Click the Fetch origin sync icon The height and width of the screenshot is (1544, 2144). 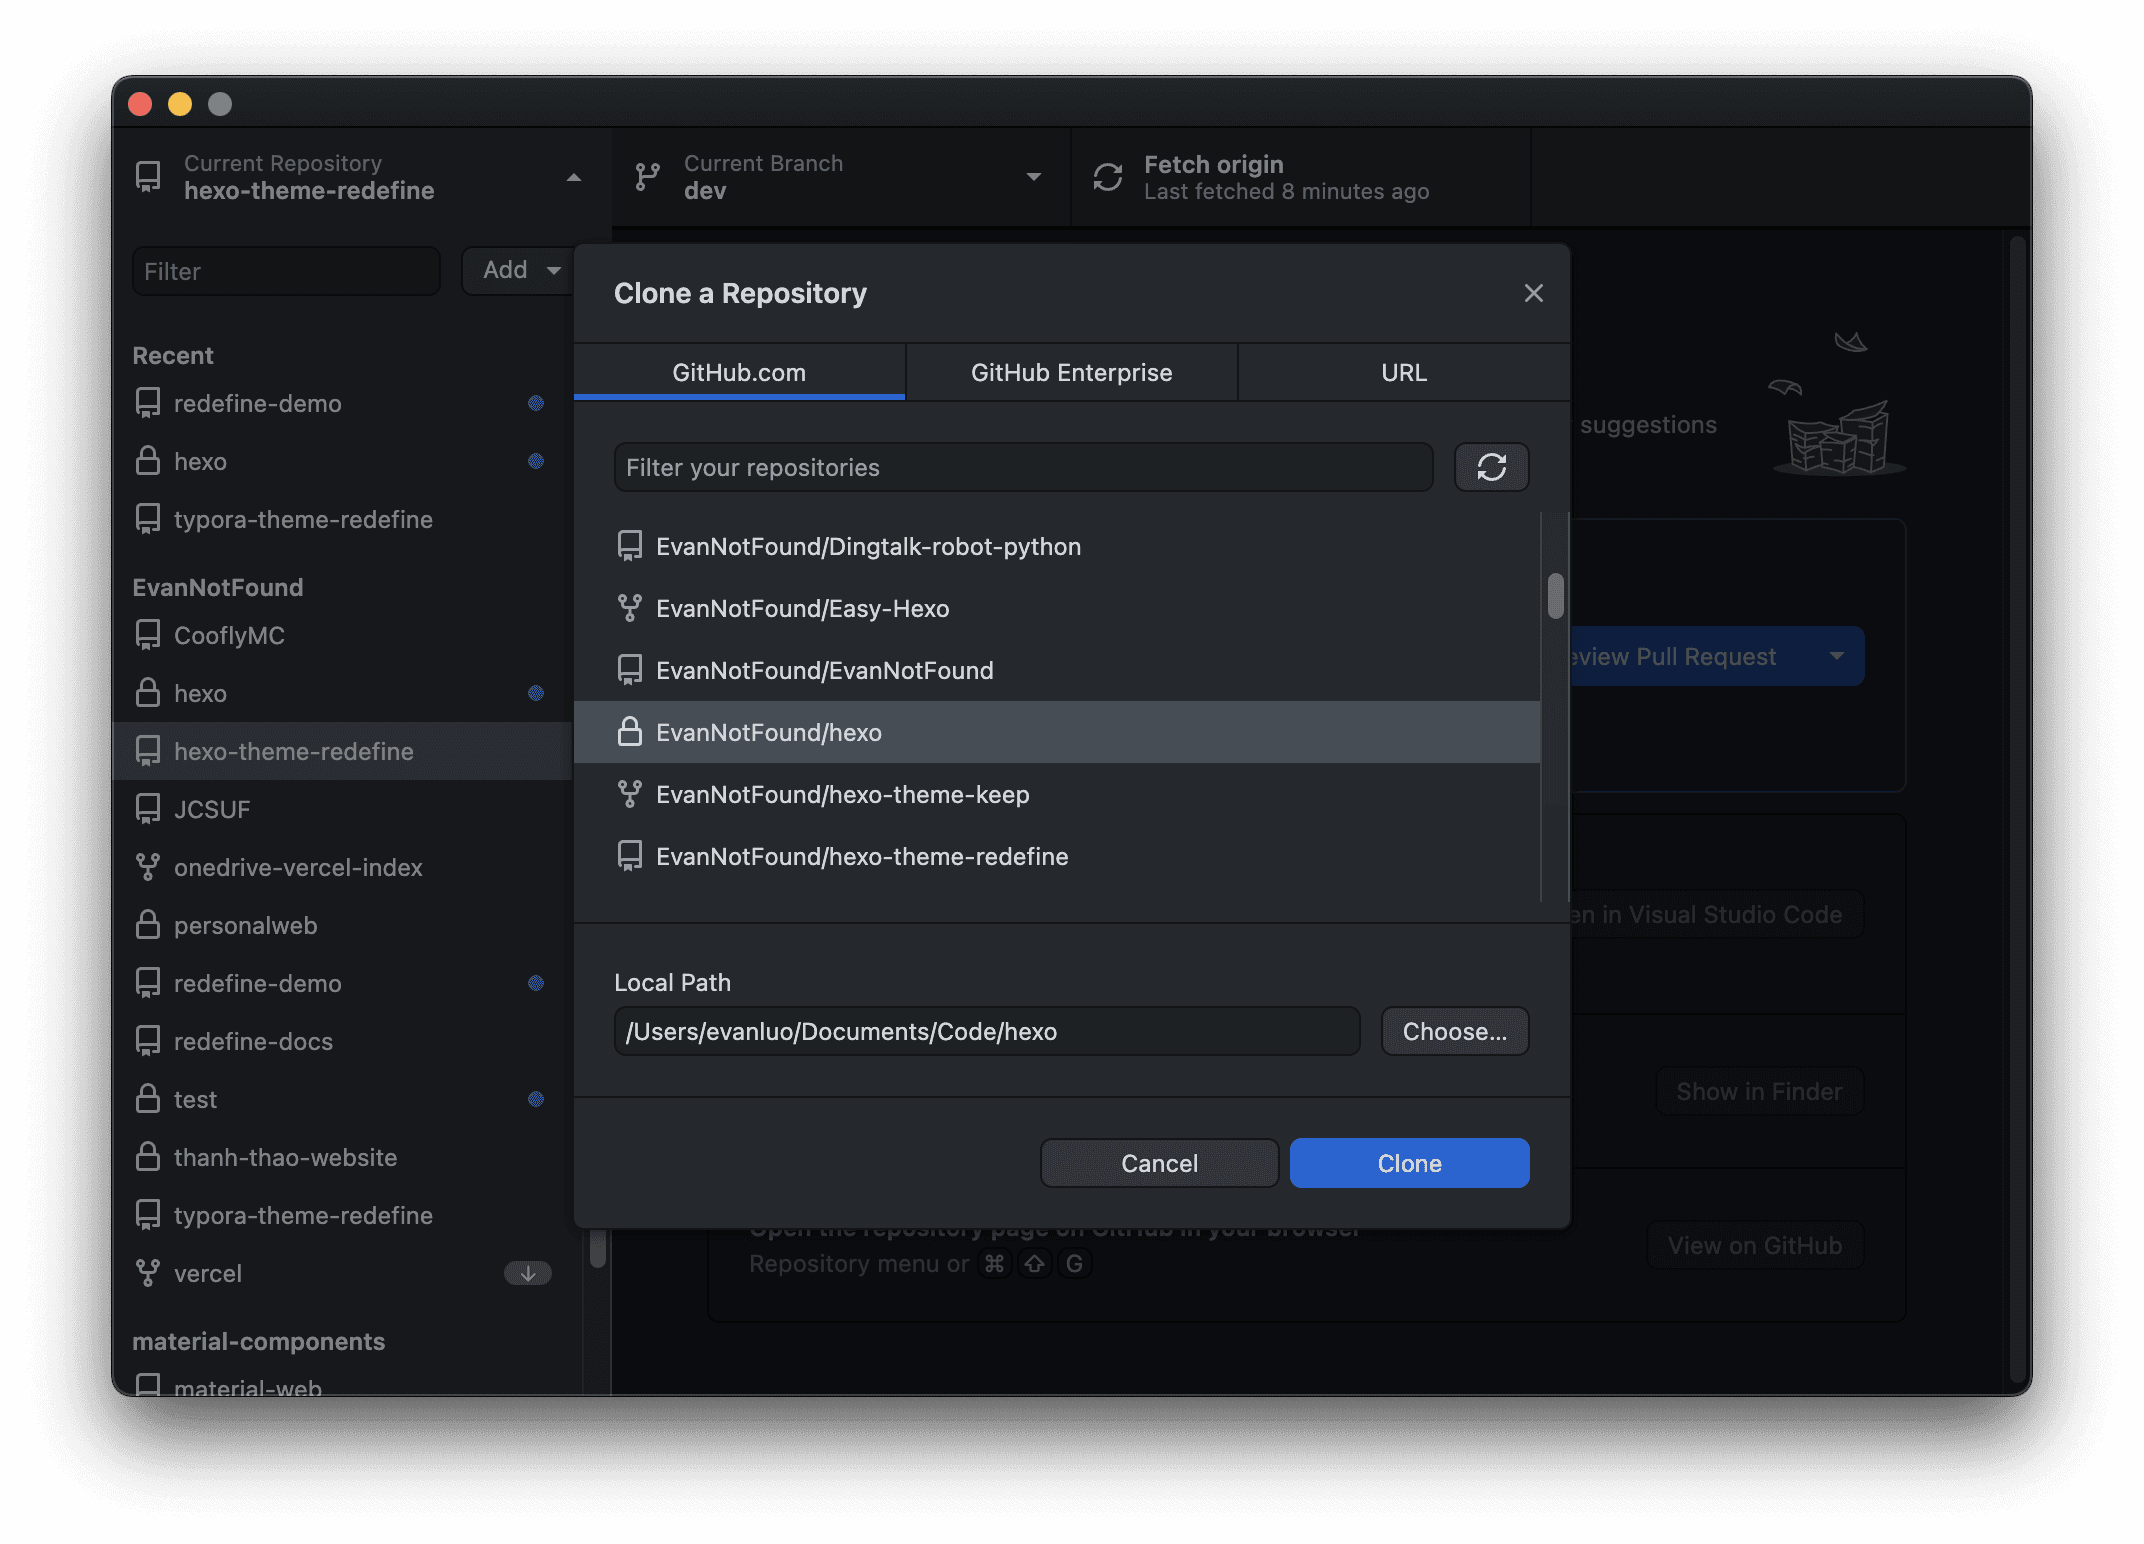pos(1107,176)
